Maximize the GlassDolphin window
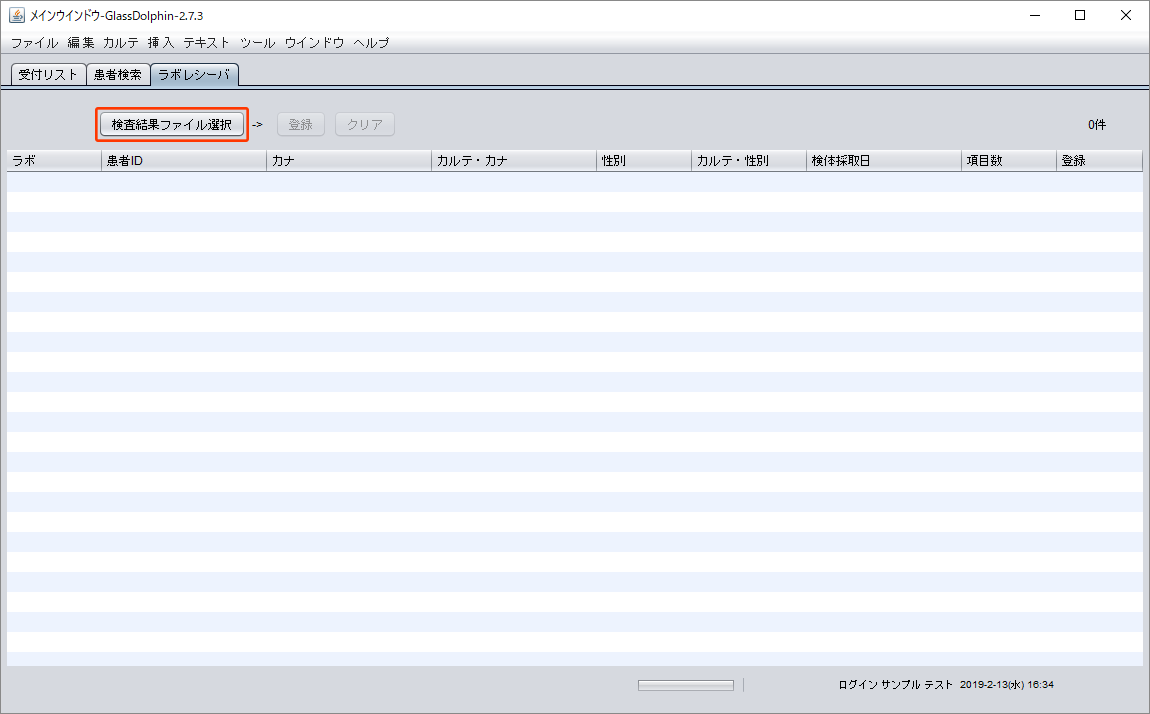The image size is (1150, 714). click(1080, 15)
